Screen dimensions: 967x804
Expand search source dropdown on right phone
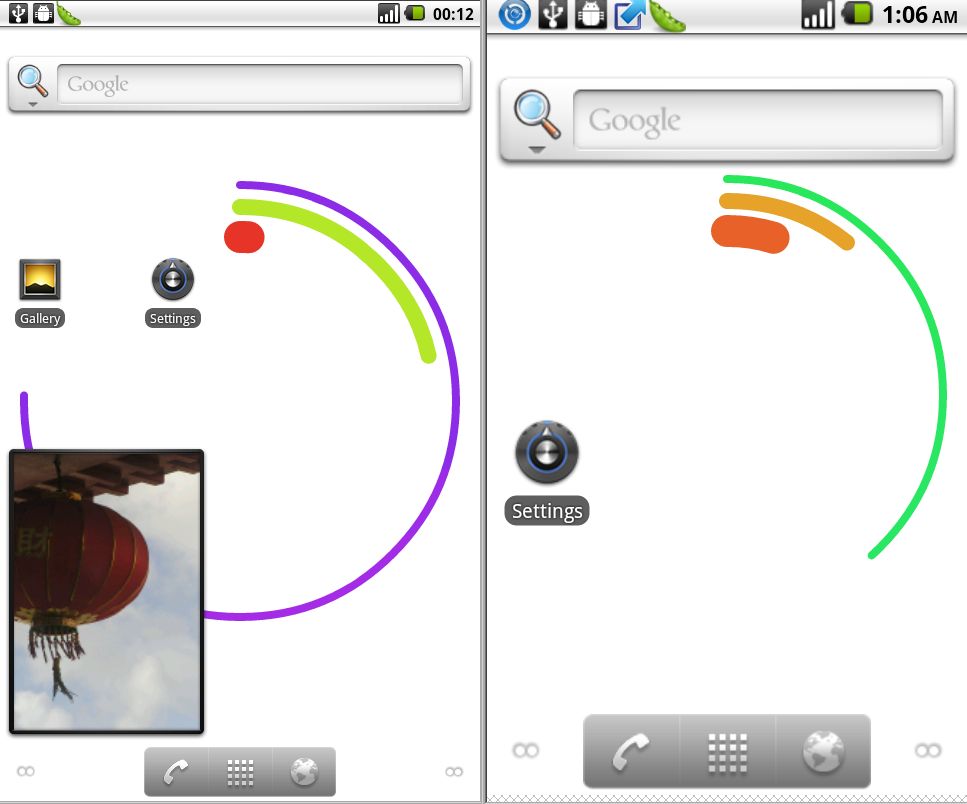click(x=537, y=149)
